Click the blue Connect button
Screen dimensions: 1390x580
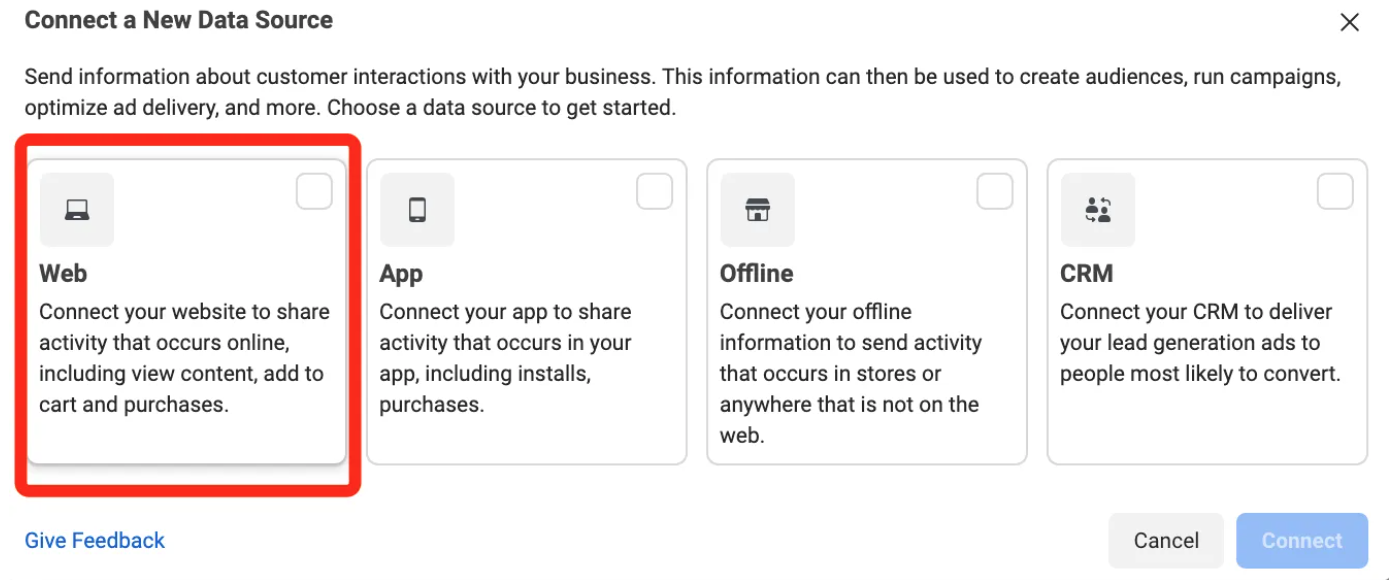click(1301, 541)
